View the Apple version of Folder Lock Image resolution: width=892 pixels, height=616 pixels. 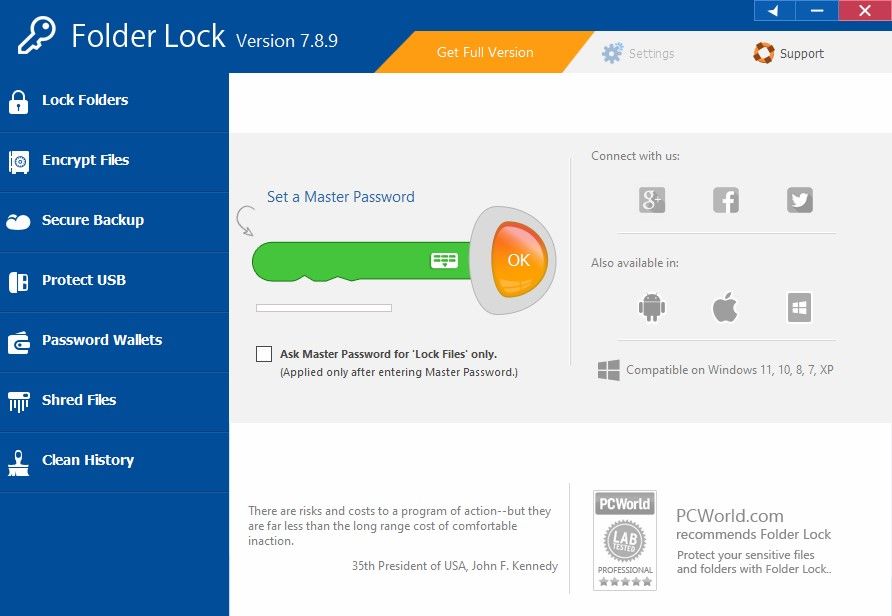tap(725, 308)
